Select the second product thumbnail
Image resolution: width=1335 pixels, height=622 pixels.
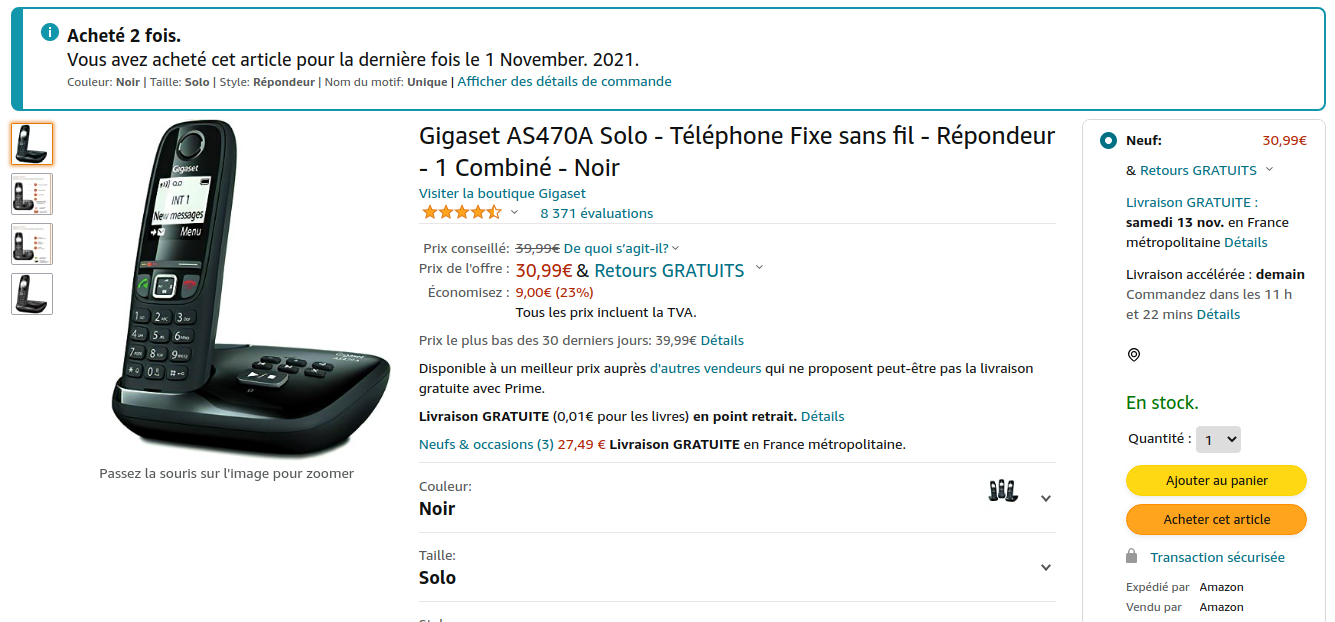point(32,194)
